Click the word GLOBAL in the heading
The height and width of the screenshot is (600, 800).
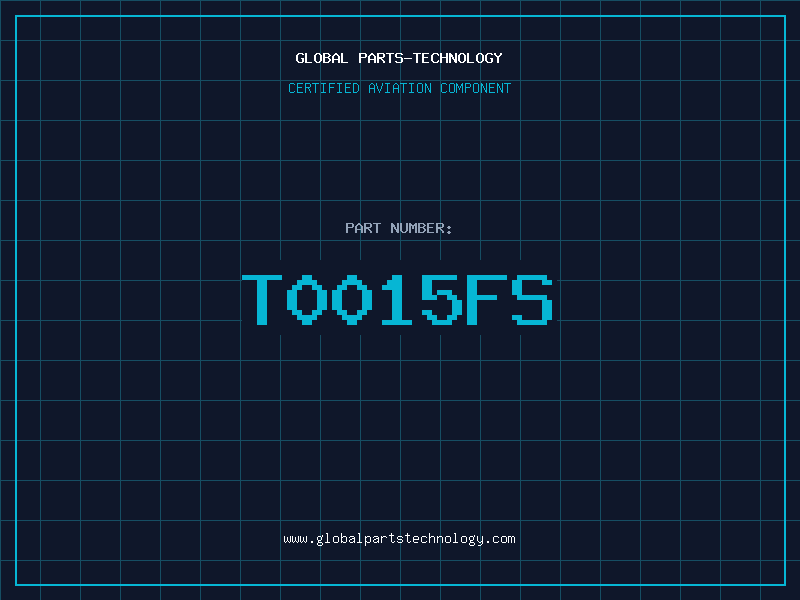322,58
